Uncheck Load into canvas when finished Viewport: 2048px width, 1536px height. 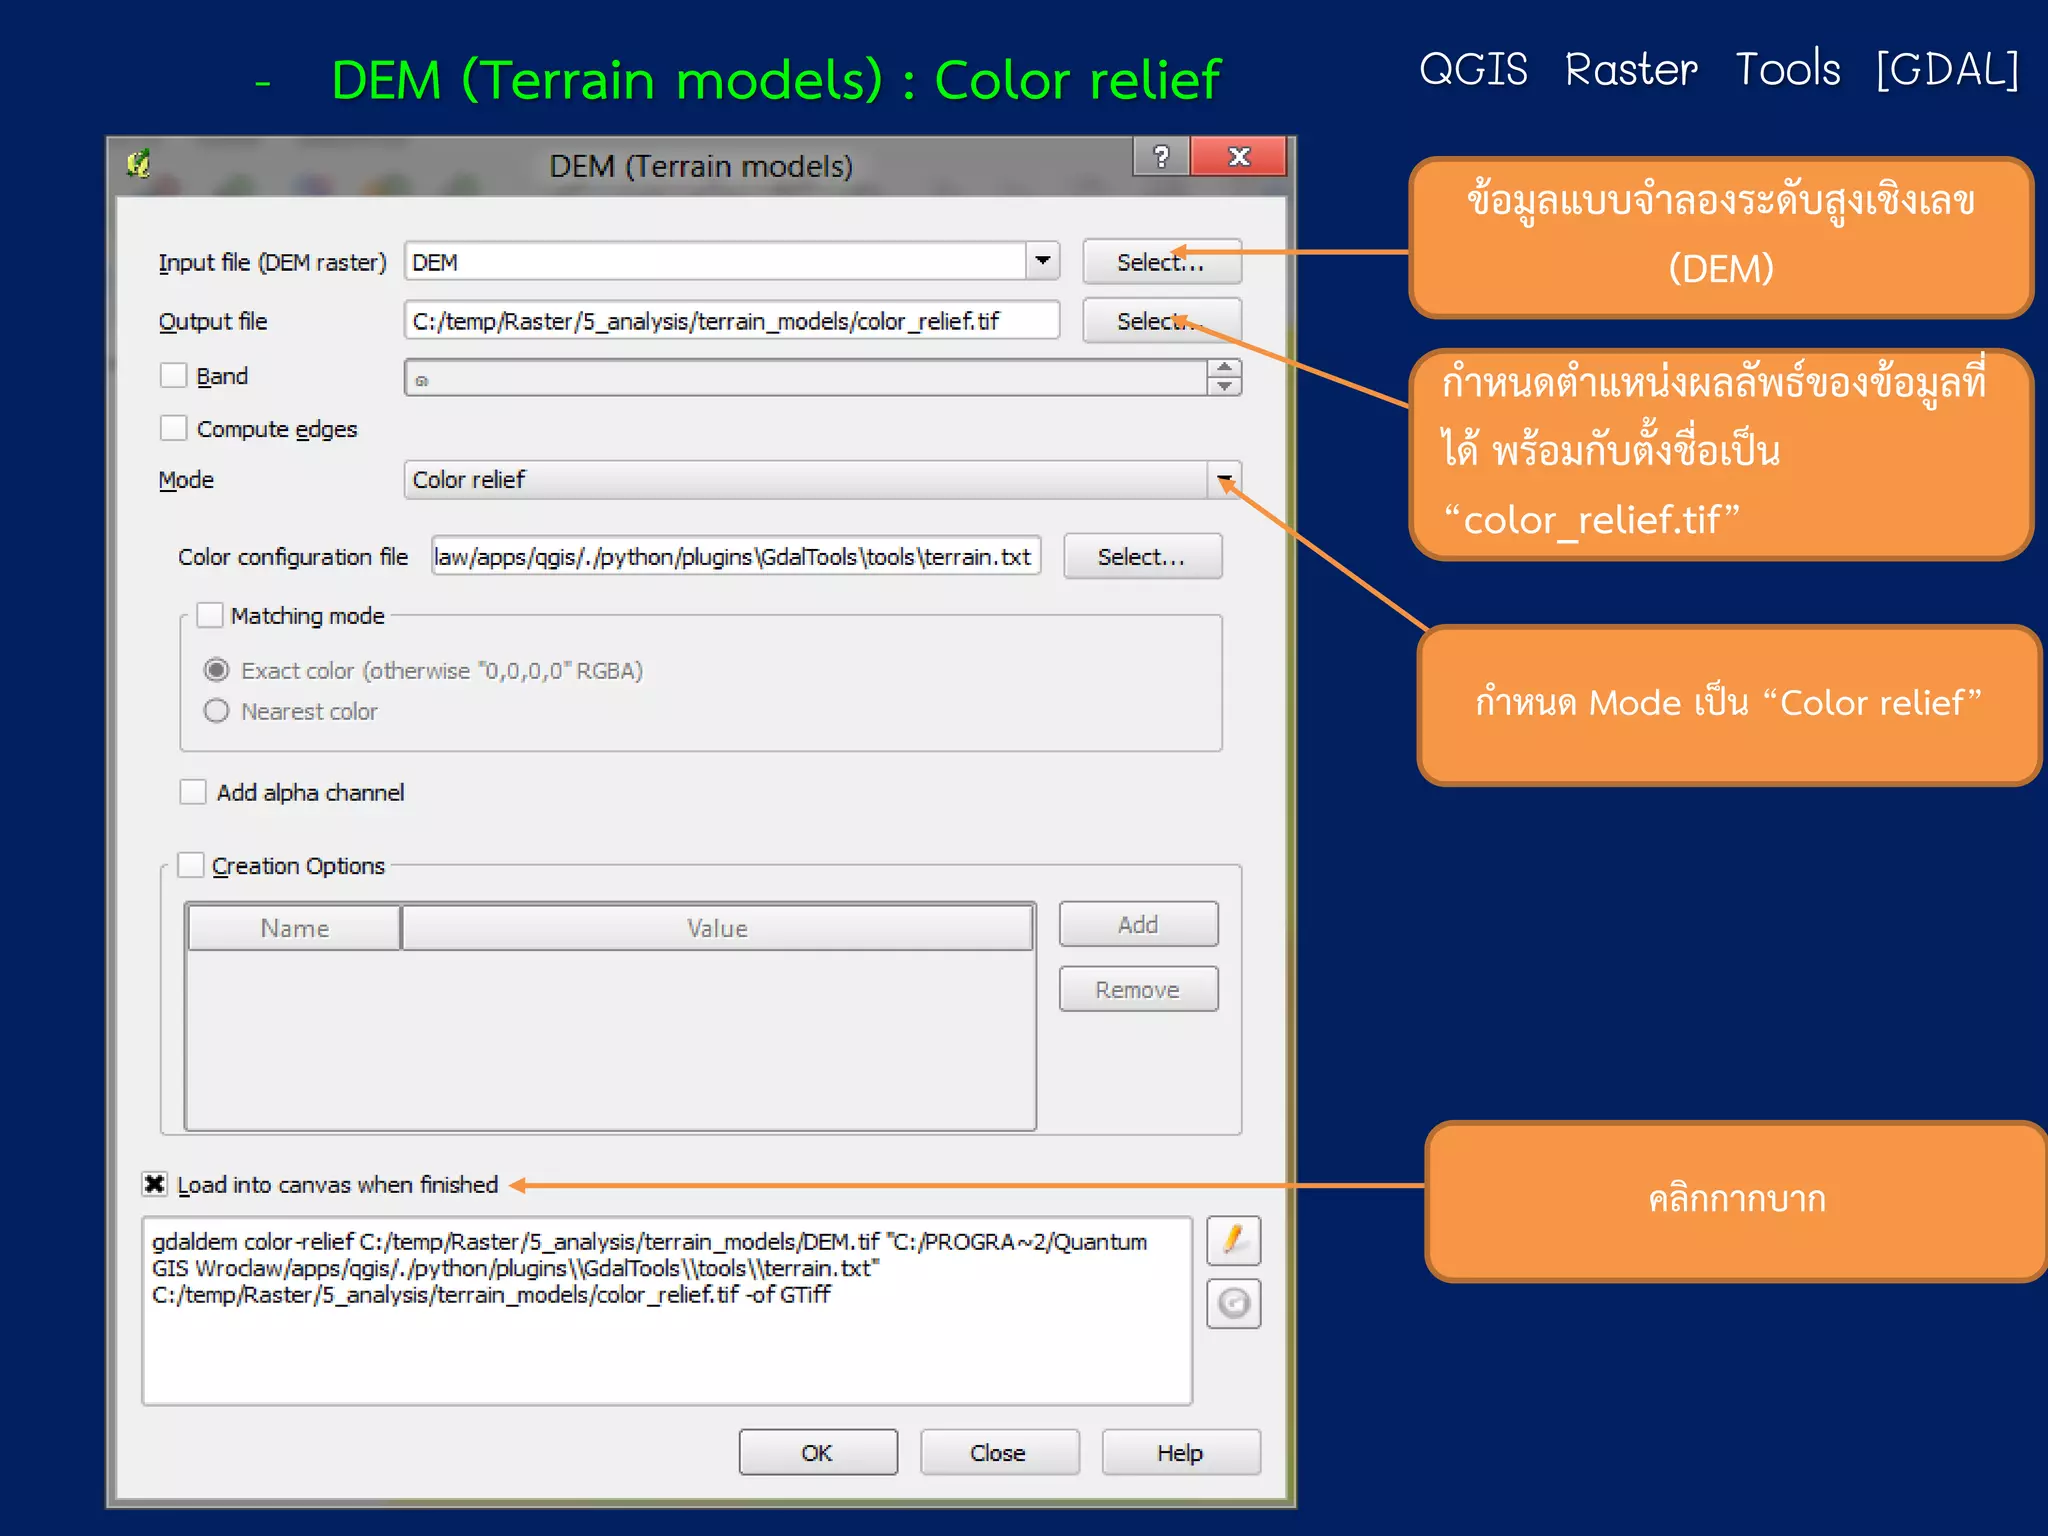pyautogui.click(x=154, y=1184)
